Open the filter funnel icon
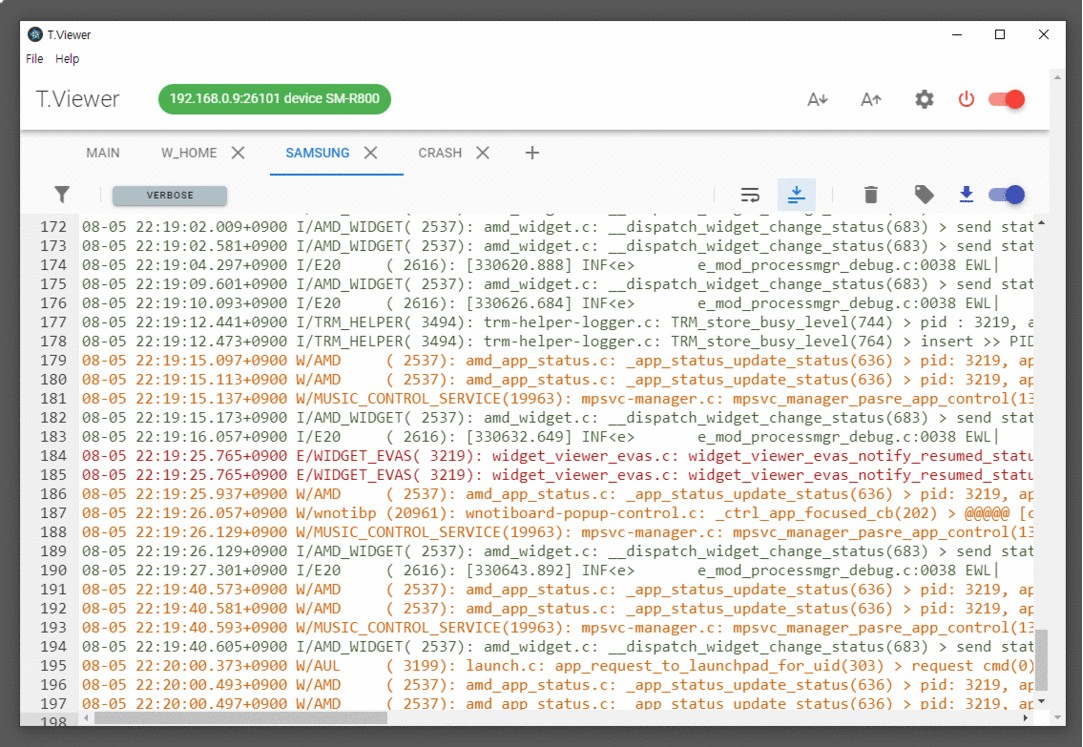1083x747 pixels. [x=62, y=195]
